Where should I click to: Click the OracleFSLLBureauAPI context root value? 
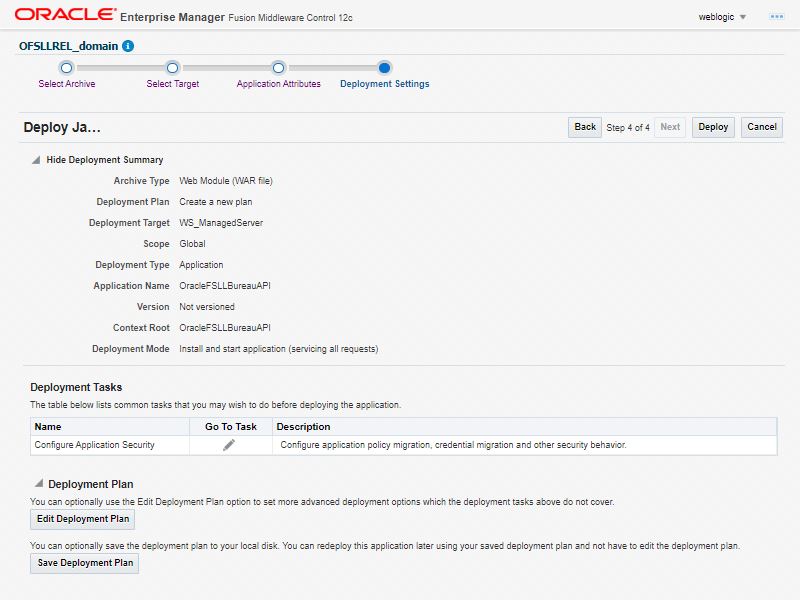pyautogui.click(x=224, y=328)
